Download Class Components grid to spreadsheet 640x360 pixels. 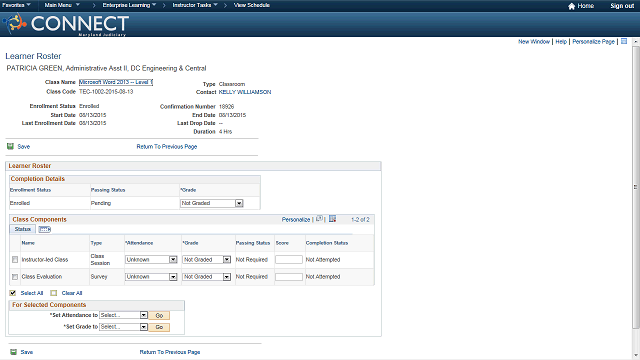333,219
